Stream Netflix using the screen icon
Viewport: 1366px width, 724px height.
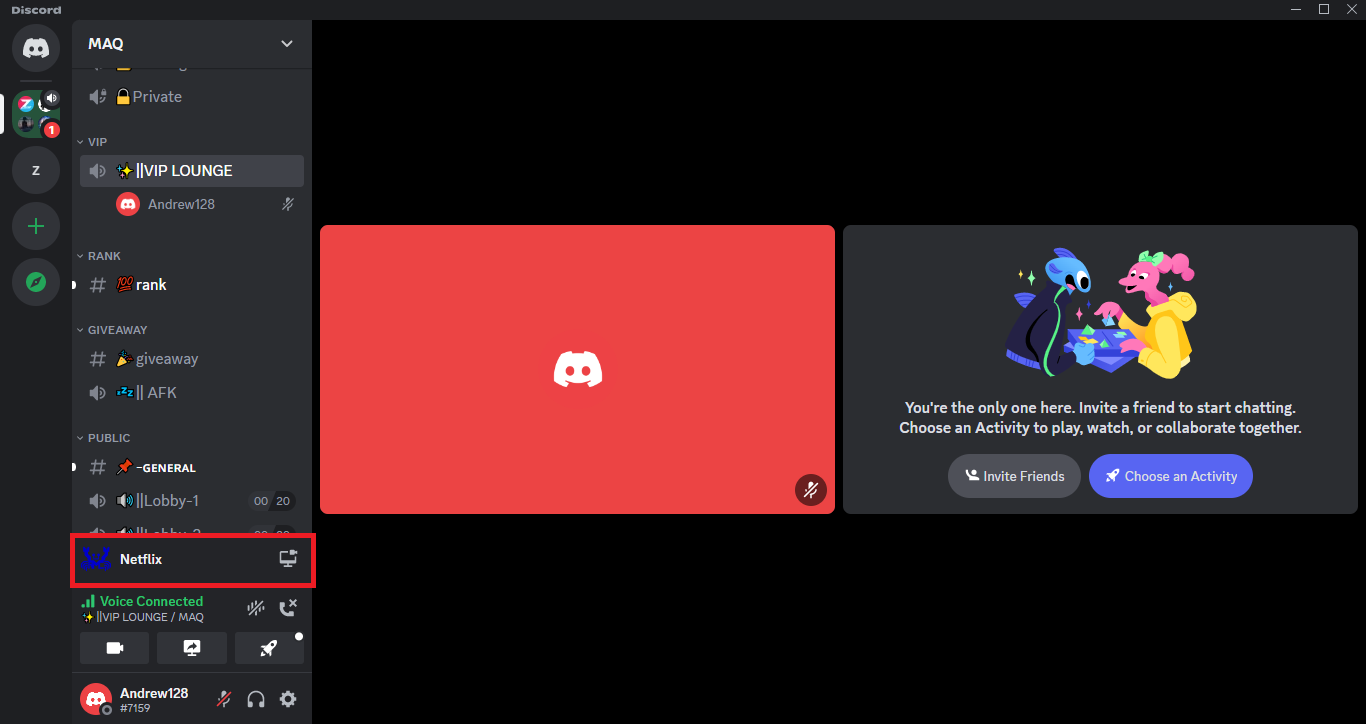288,559
